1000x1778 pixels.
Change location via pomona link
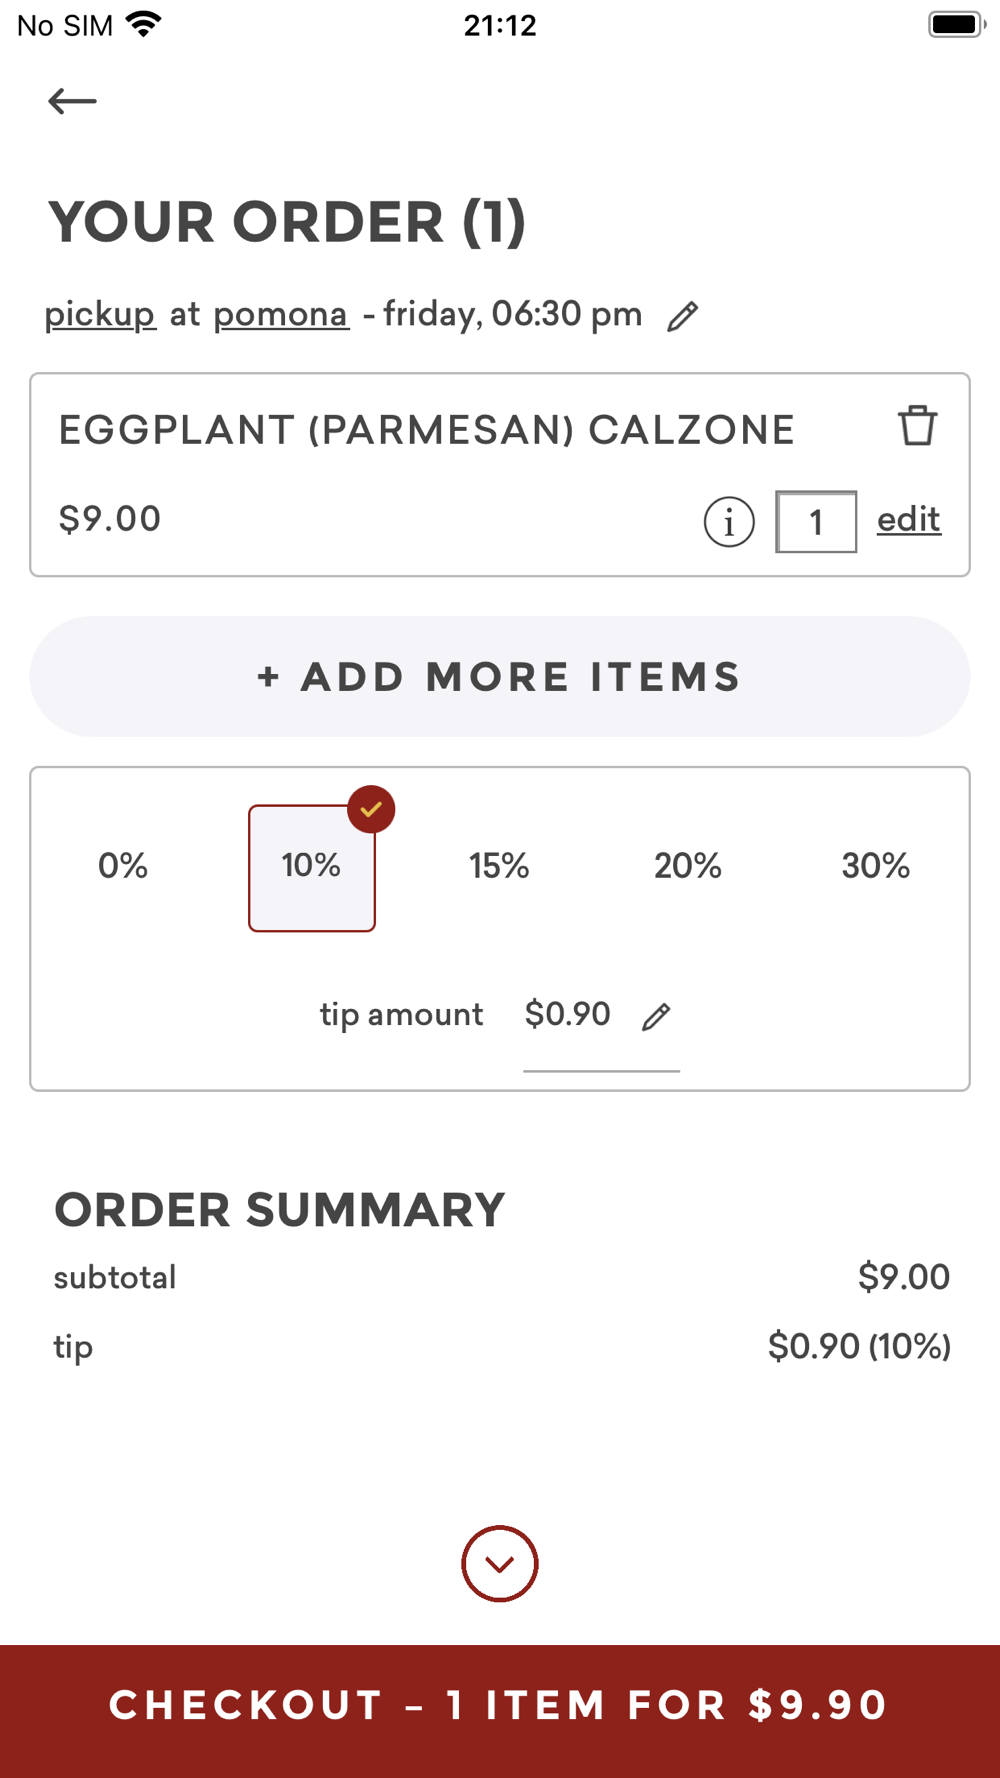coord(281,315)
